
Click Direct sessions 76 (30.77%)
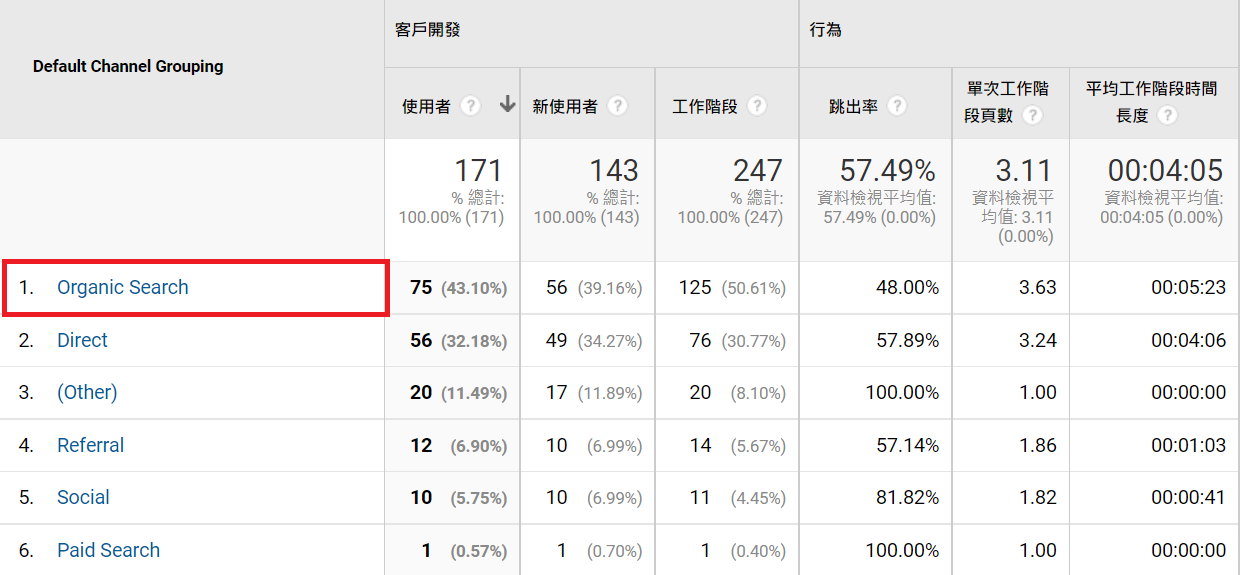(x=738, y=340)
